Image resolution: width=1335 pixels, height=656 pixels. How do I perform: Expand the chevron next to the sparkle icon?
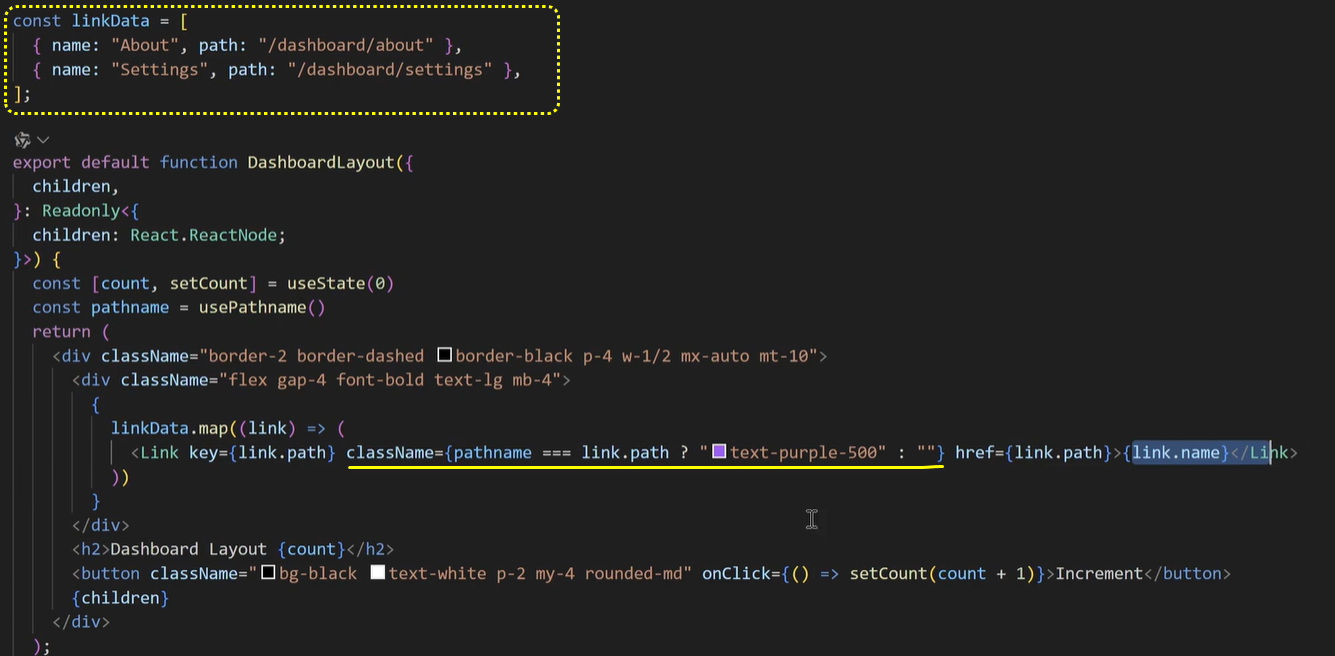(x=43, y=140)
